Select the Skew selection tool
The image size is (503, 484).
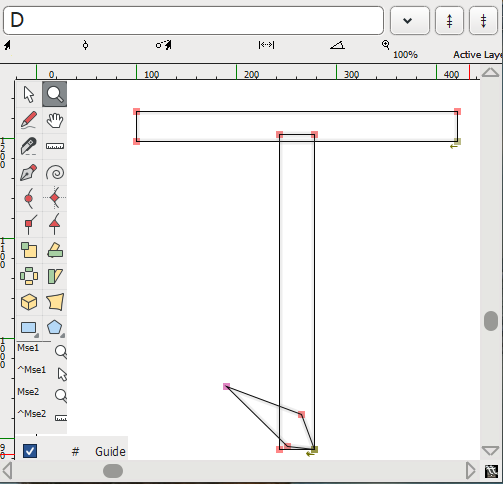(x=55, y=276)
